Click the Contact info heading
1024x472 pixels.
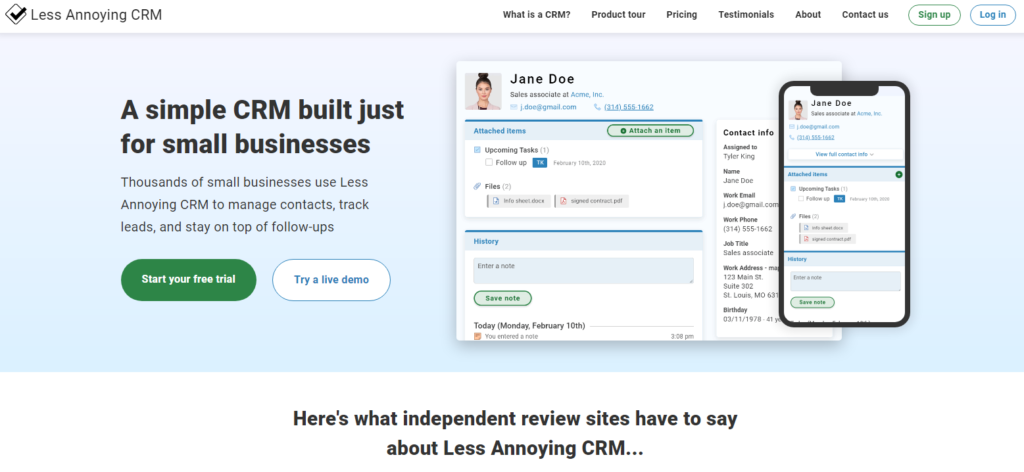tap(748, 133)
